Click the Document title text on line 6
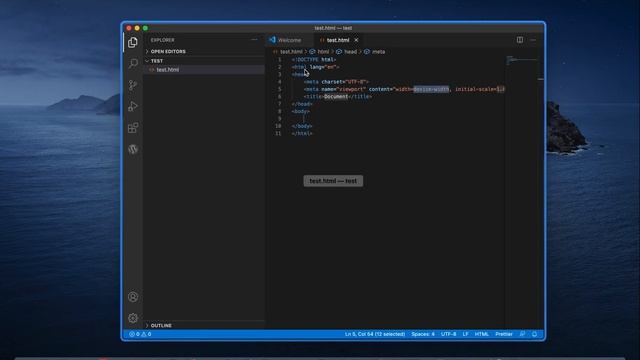The height and width of the screenshot is (360, 640). [x=336, y=97]
